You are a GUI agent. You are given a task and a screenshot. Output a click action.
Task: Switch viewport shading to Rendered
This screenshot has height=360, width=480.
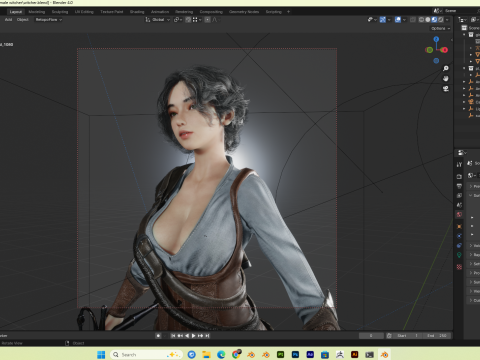(441, 20)
